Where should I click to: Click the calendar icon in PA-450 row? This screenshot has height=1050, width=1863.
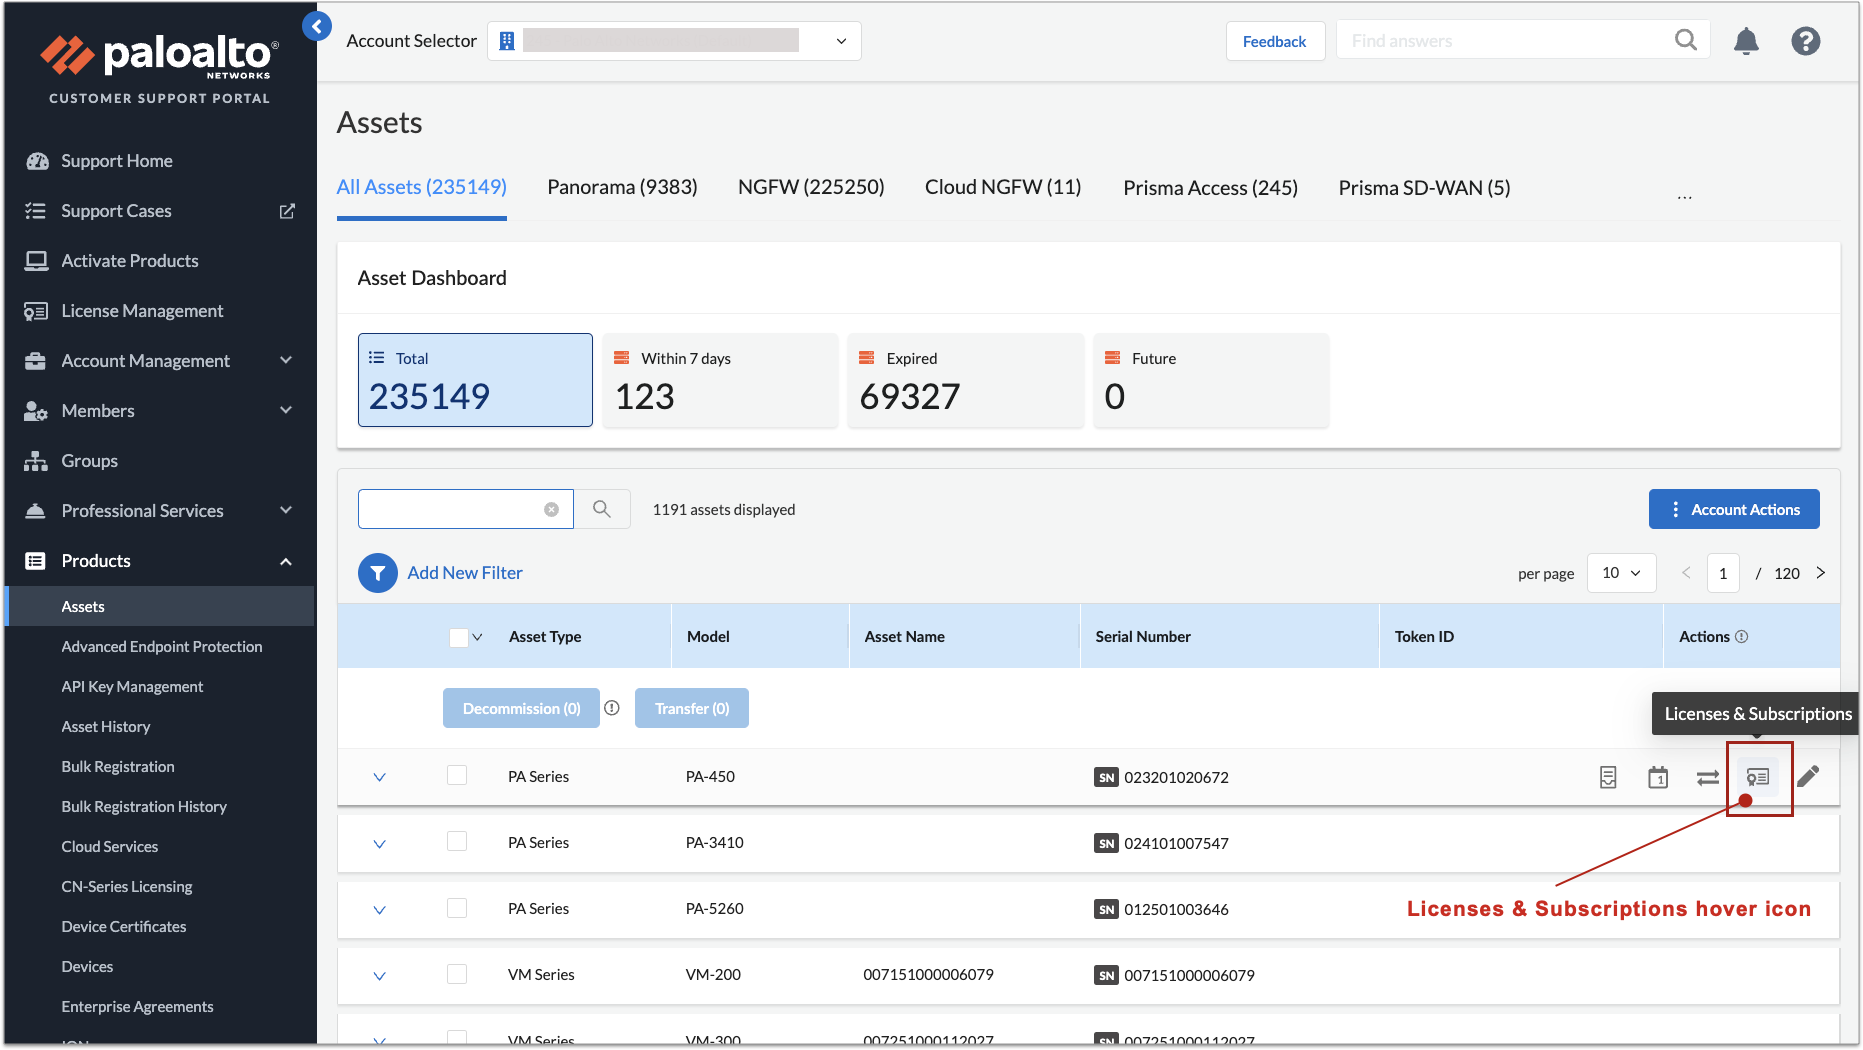click(x=1657, y=777)
